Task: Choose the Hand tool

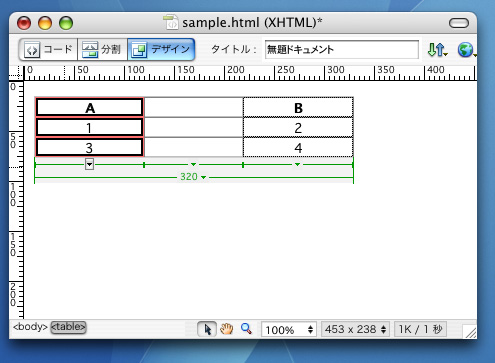Action: coord(227,329)
